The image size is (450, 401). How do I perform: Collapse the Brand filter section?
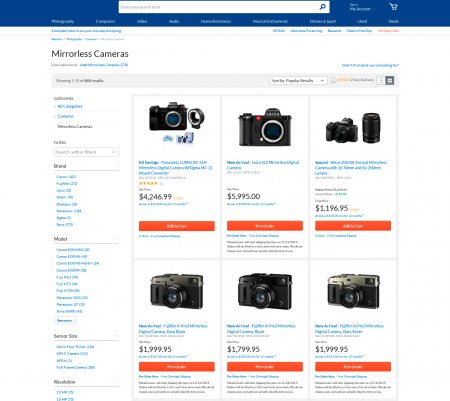[x=117, y=166]
